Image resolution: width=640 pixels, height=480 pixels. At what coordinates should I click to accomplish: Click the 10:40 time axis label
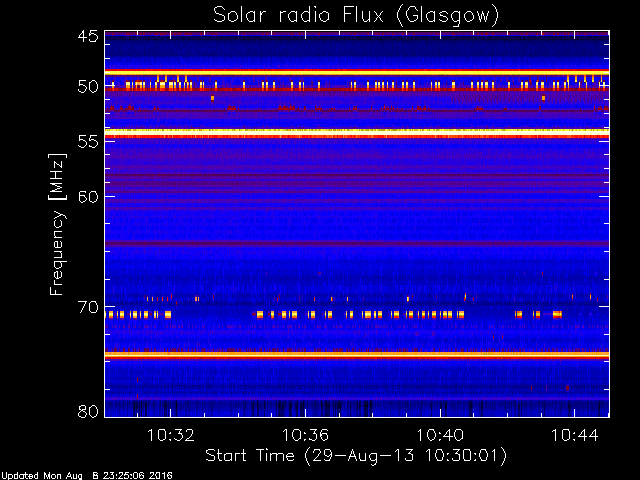440,435
